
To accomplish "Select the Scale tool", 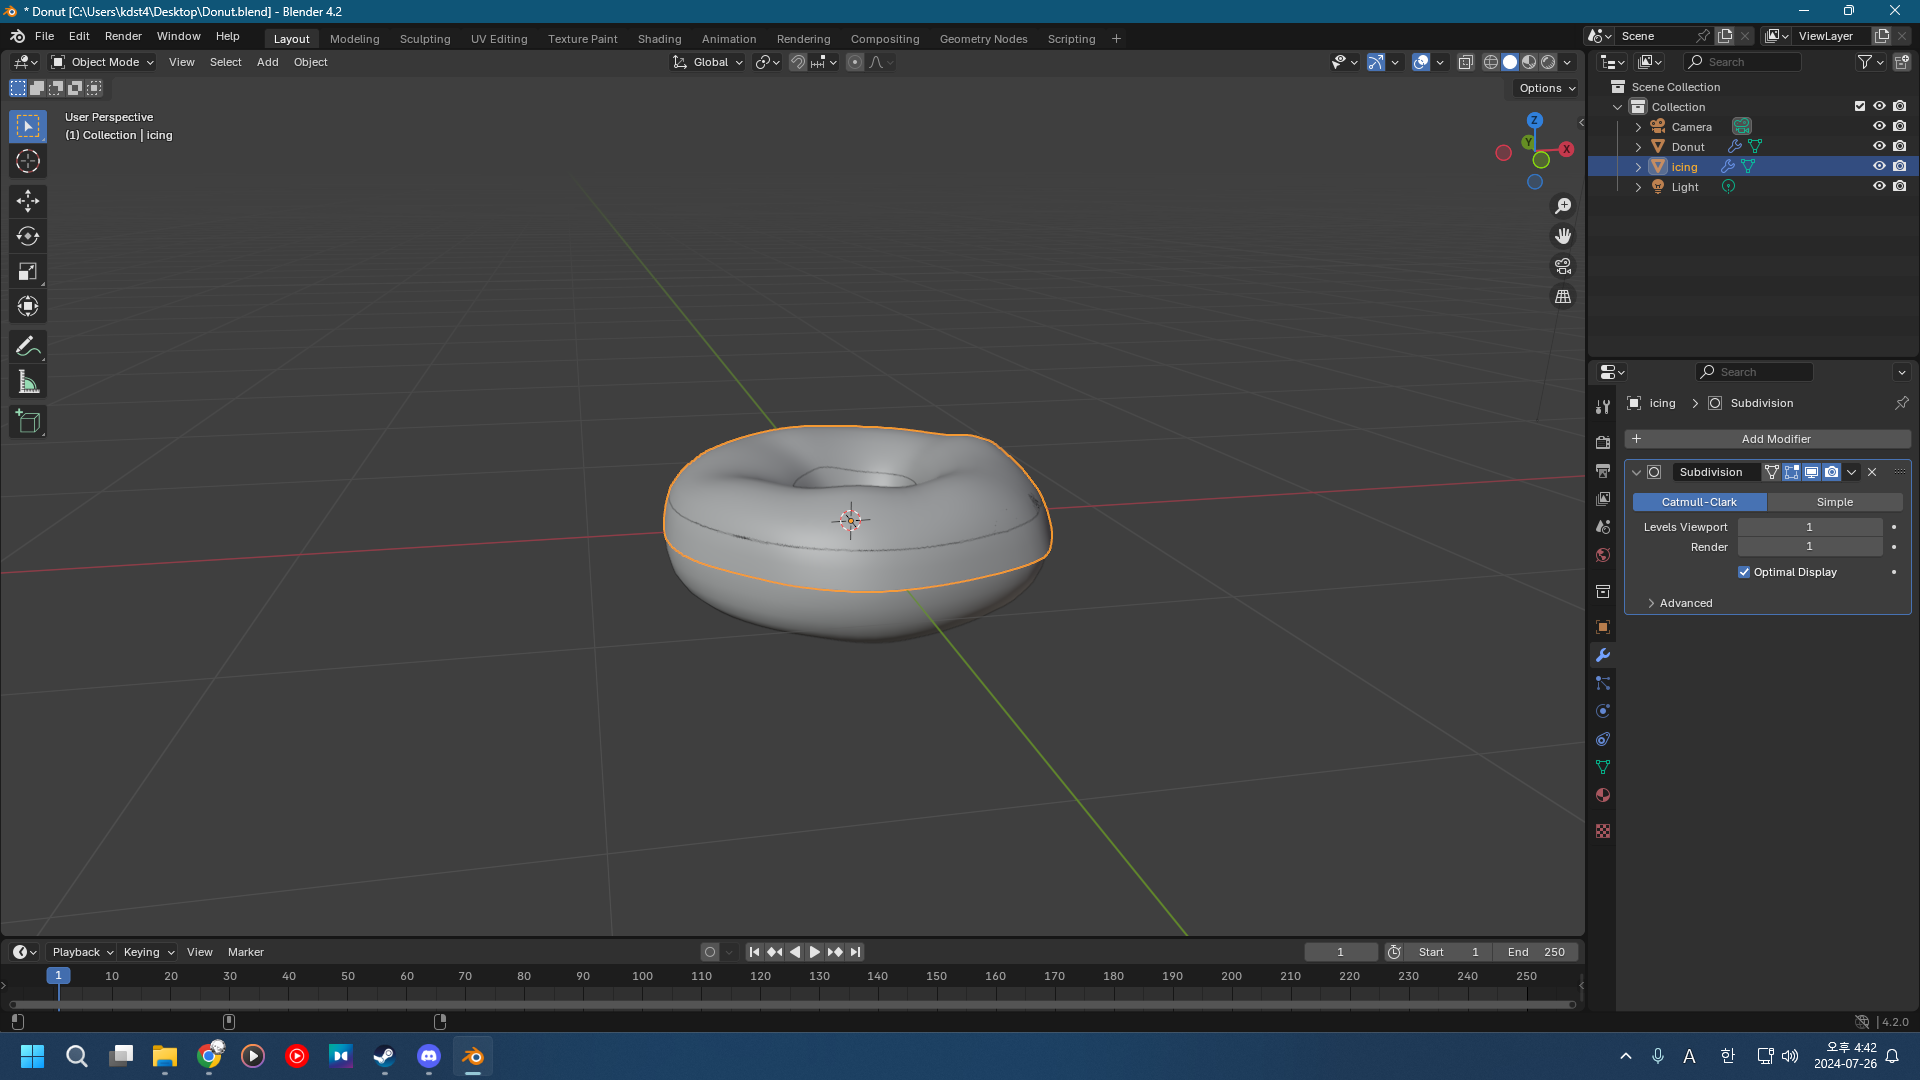I will click(27, 271).
